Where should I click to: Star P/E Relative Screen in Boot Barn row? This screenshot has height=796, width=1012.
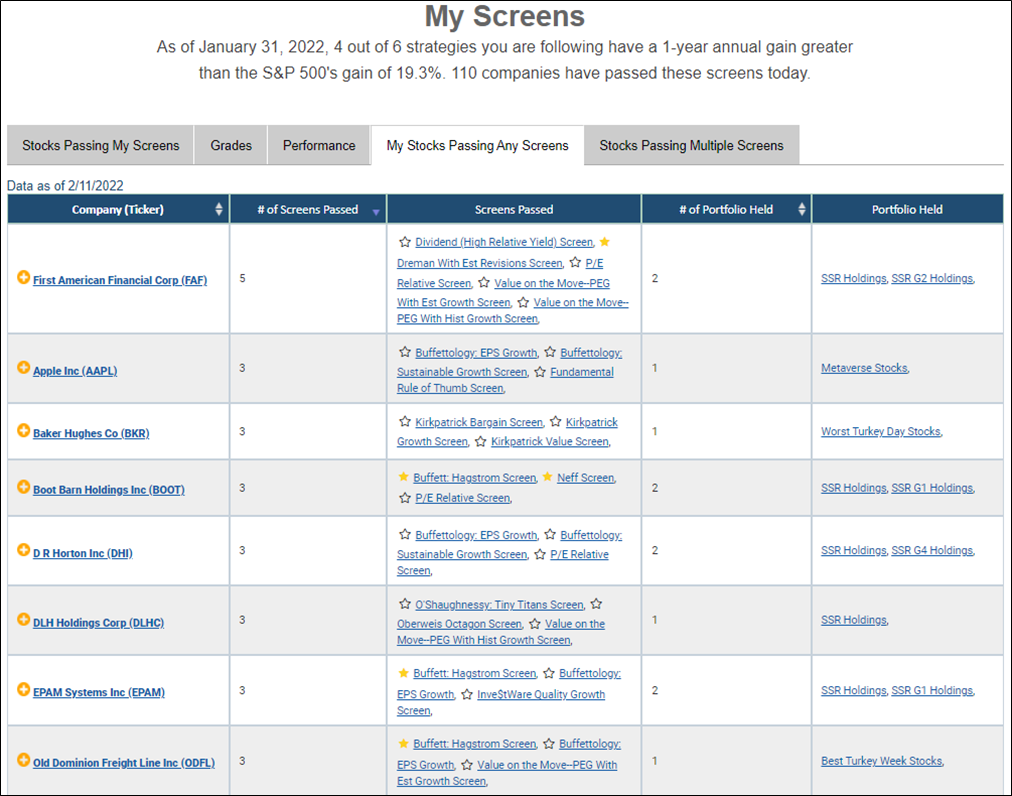point(405,498)
